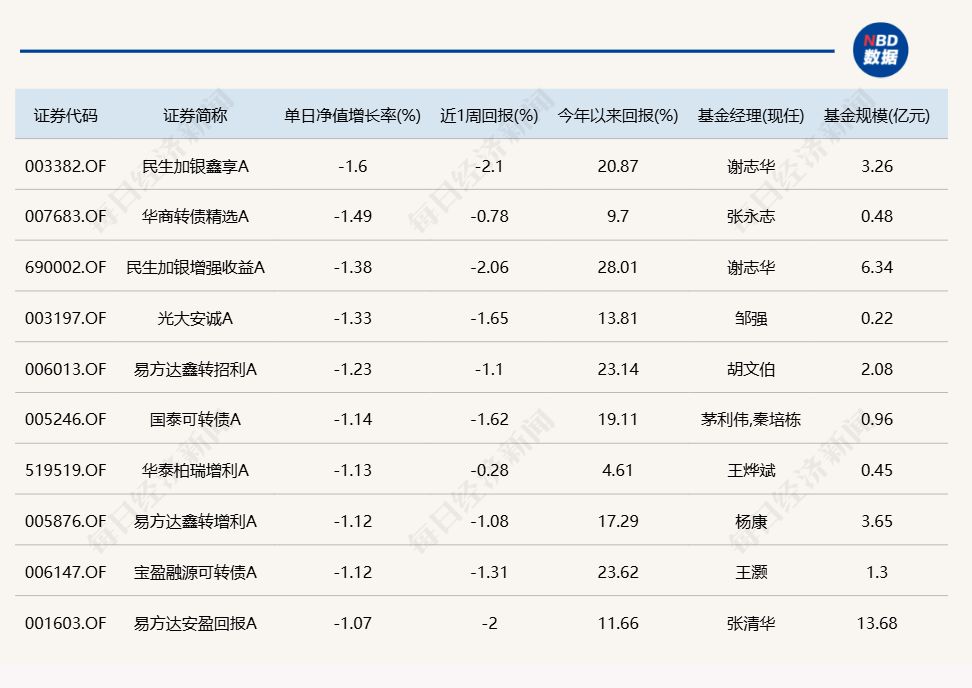Click the 单日净值增长率(%) column header
Screen dimensions: 972x688
click(352, 115)
